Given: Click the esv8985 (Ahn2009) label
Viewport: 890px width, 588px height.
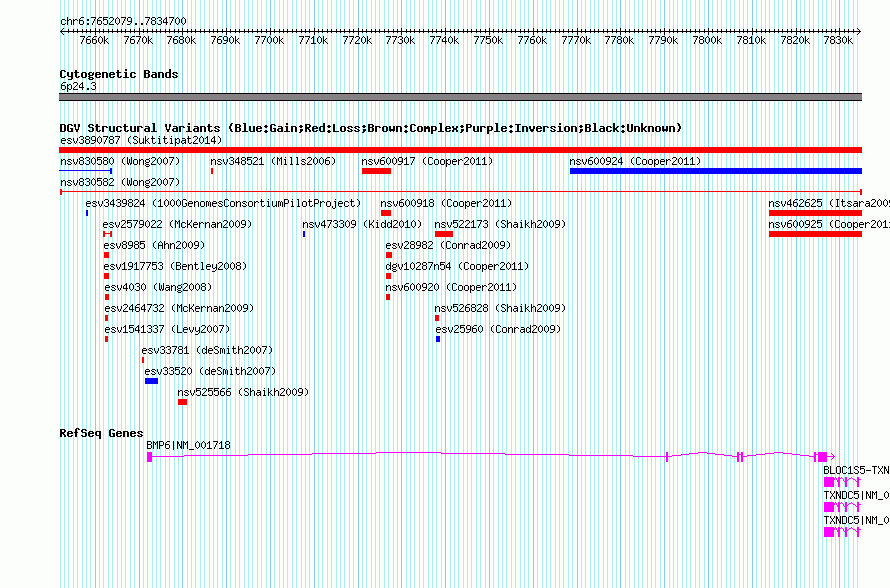Looking at the screenshot, I should click(154, 245).
